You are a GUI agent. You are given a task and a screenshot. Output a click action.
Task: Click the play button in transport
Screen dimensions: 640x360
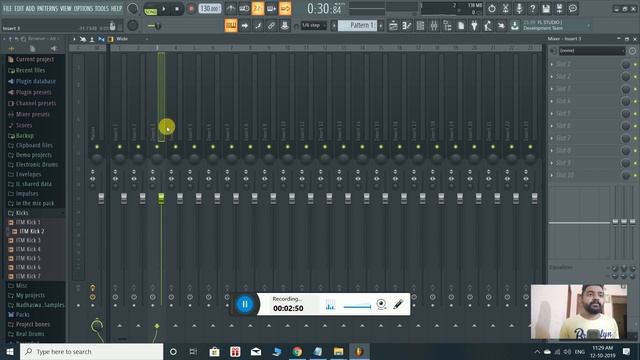164,9
